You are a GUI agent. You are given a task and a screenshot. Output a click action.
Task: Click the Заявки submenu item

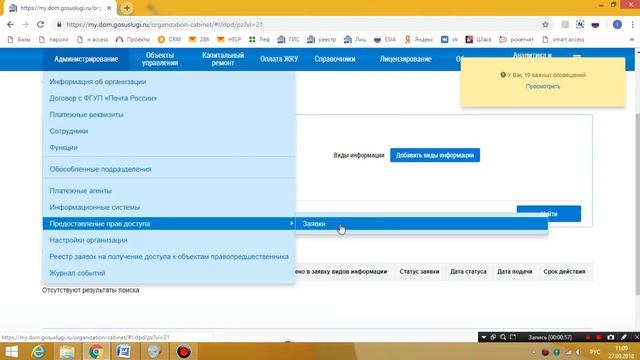[x=422, y=224]
